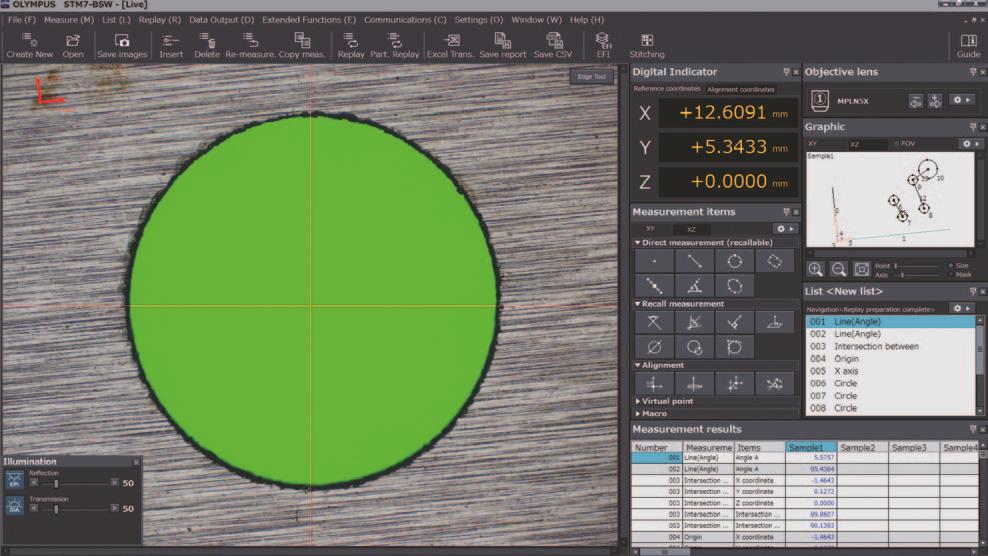Select the Mask radio option in Graphic
The width and height of the screenshot is (988, 556).
point(950,274)
